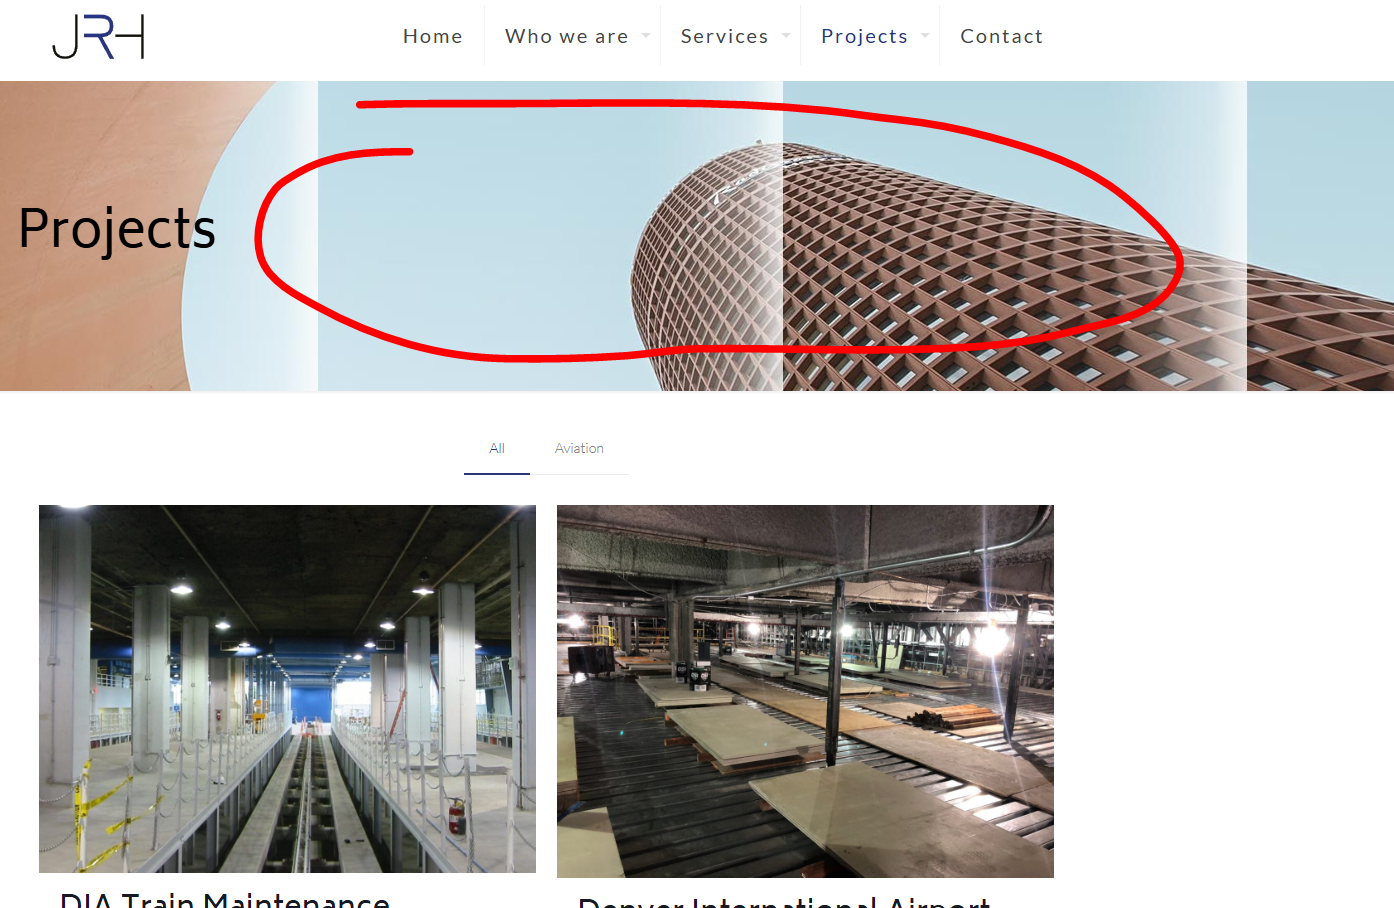The width and height of the screenshot is (1394, 908).
Task: Open the DIA Train Maintenance photo
Action: click(x=287, y=688)
